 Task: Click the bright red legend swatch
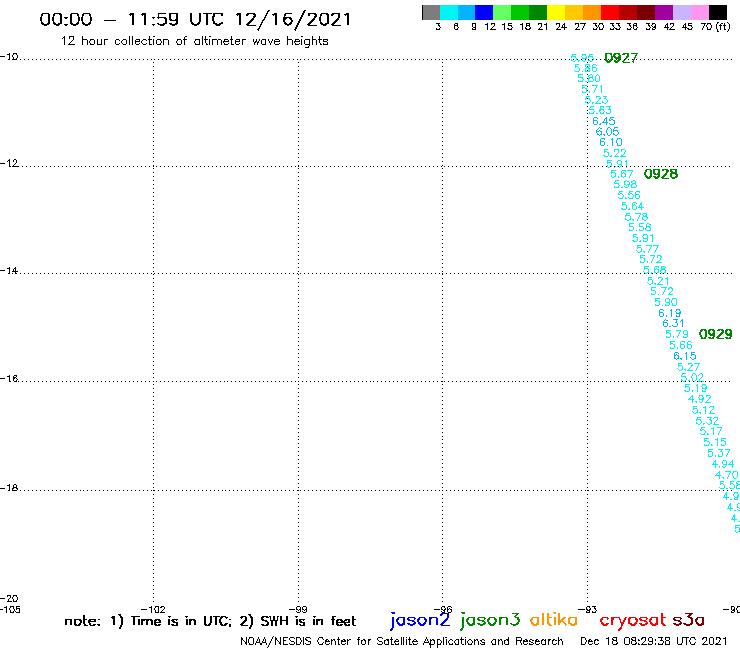tap(610, 12)
